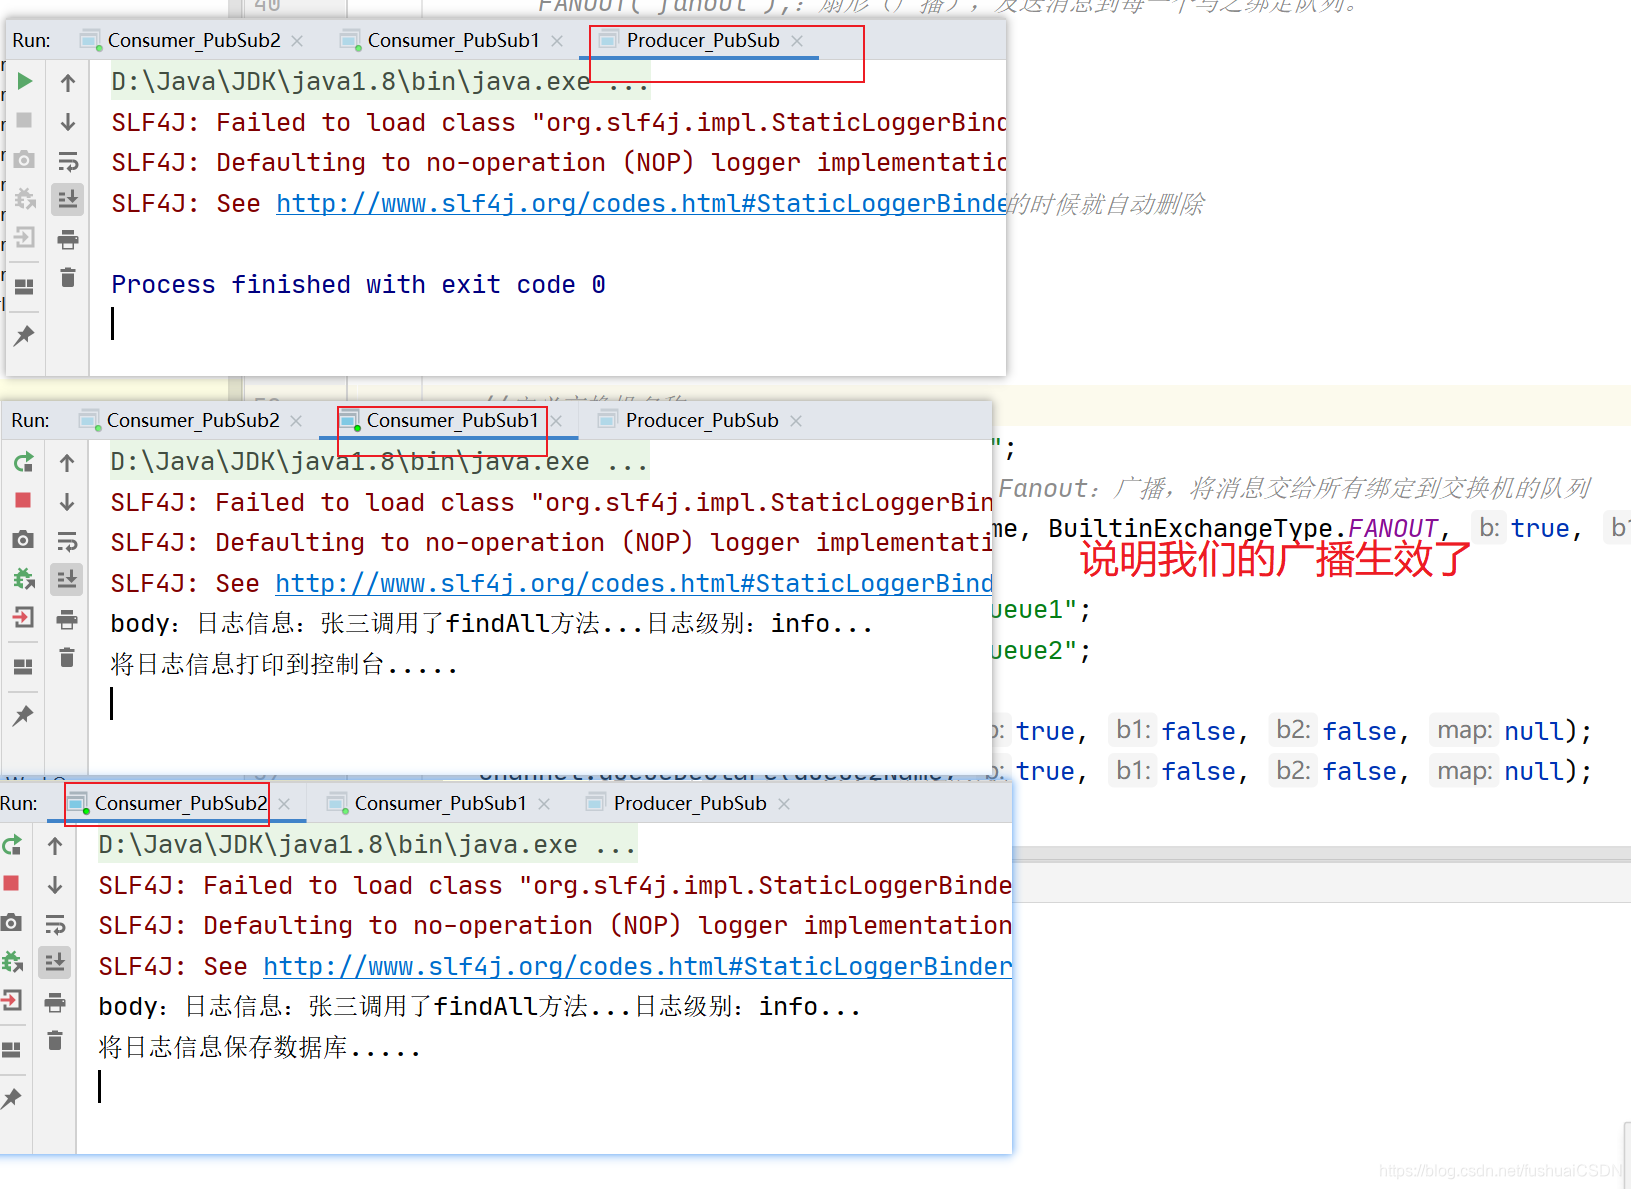The width and height of the screenshot is (1631, 1189).
Task: Toggle soft-wrap in Producer_PubSub console
Action: [68, 161]
